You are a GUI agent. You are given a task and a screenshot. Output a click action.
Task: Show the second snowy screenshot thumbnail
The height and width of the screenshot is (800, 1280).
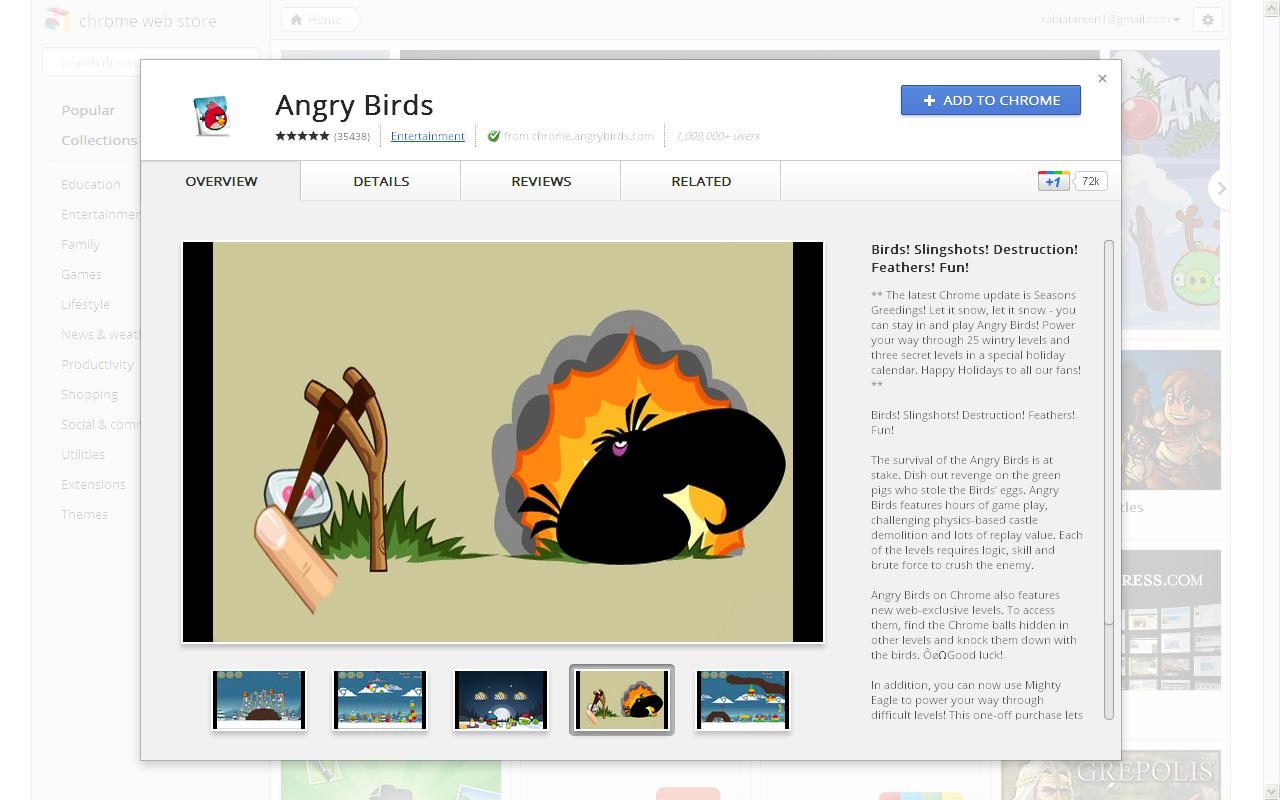click(380, 700)
